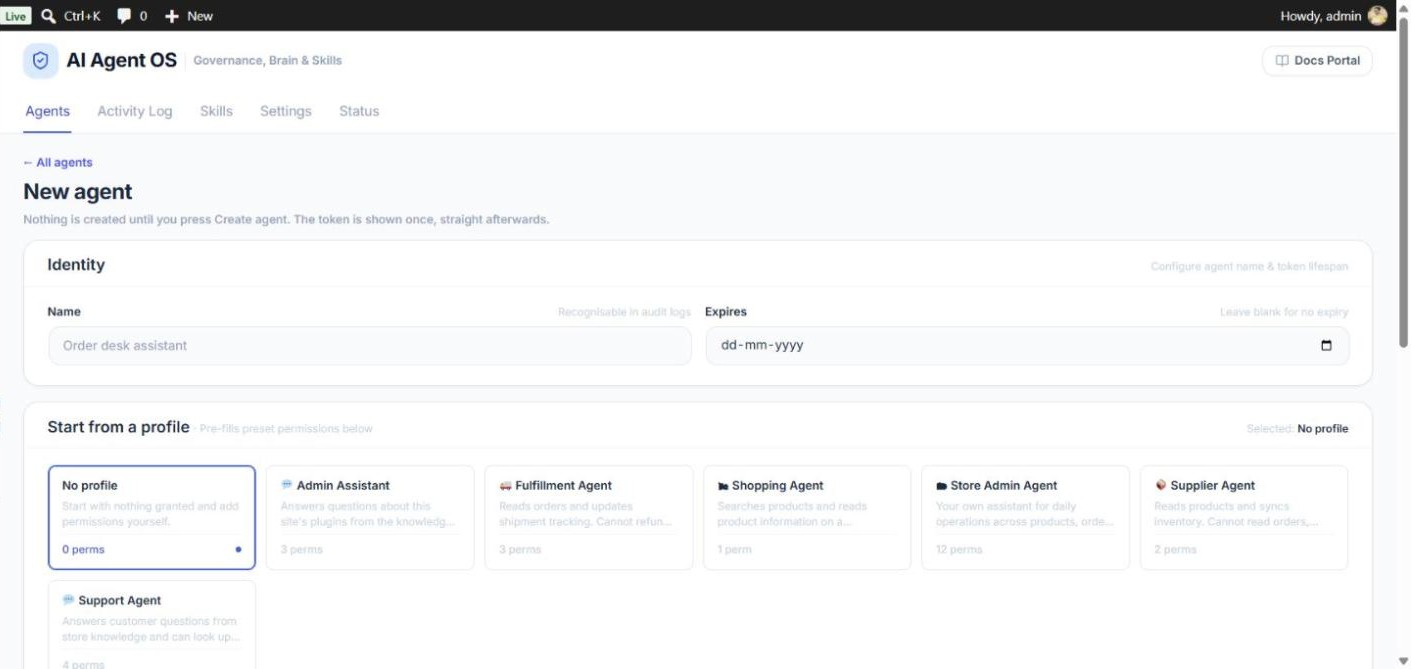Click the page scrollbar up arrow

(1403, 7)
